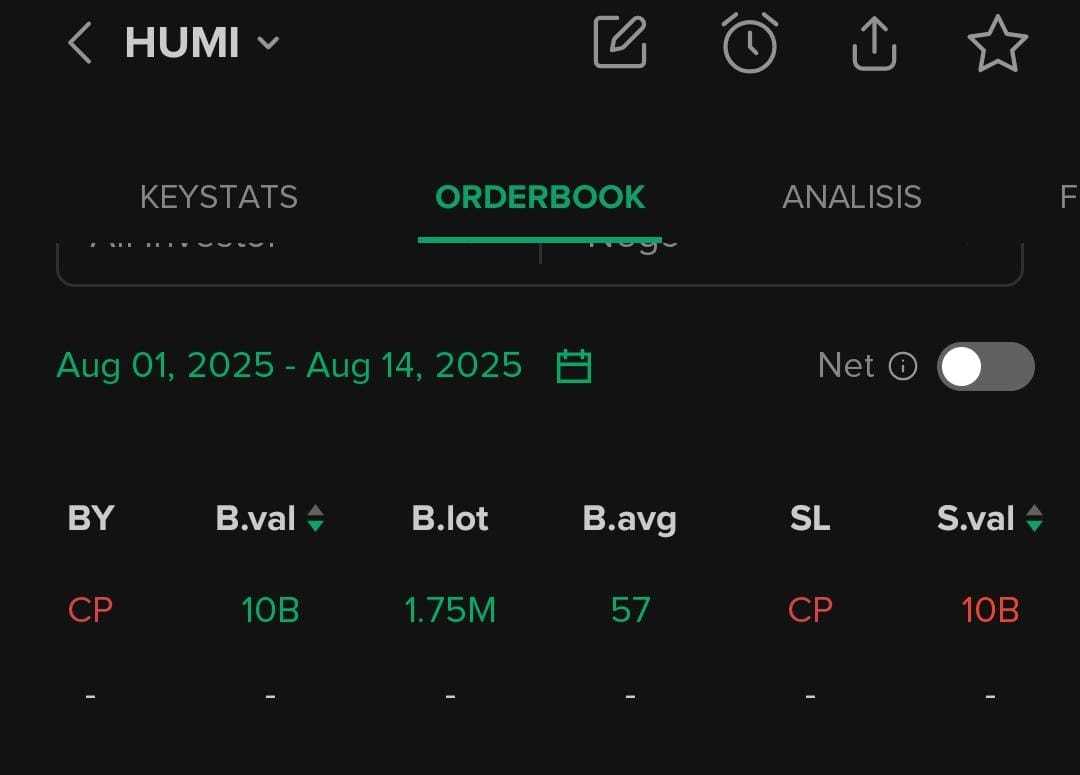Change the Aug 01 - Aug 14 date range
This screenshot has height=775, width=1080.
point(289,365)
